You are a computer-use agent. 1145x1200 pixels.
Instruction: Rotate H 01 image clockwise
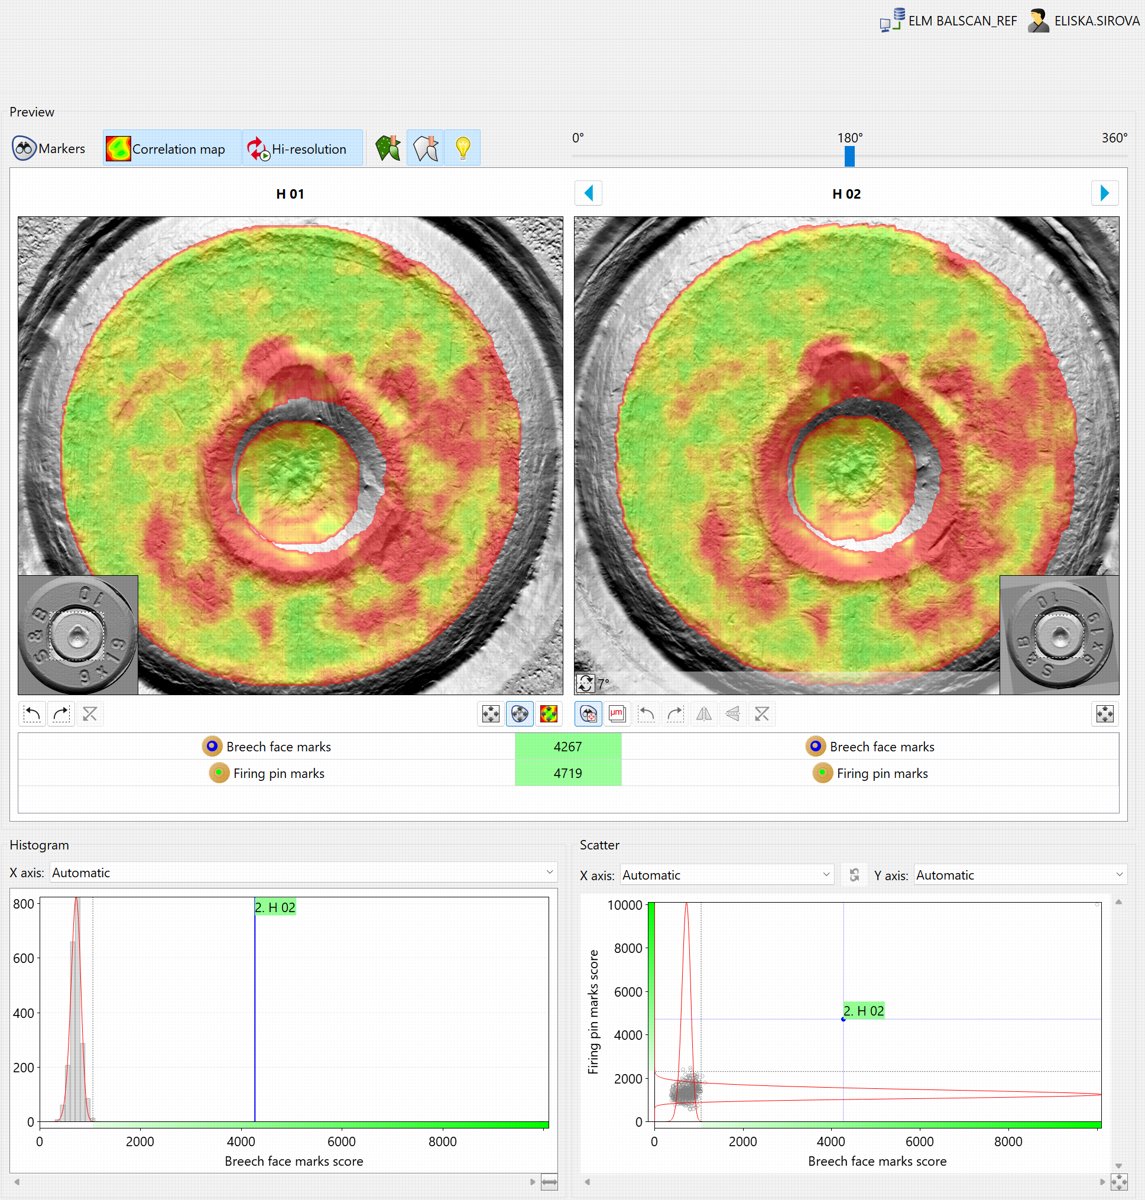(61, 714)
